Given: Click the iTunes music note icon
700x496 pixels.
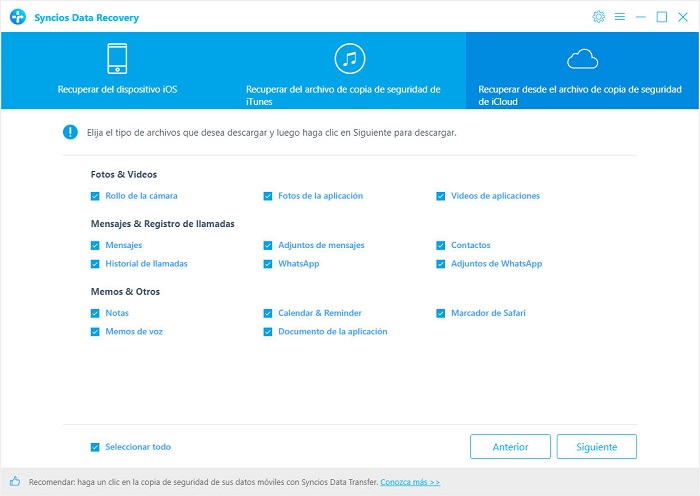Looking at the screenshot, I should (x=350, y=58).
